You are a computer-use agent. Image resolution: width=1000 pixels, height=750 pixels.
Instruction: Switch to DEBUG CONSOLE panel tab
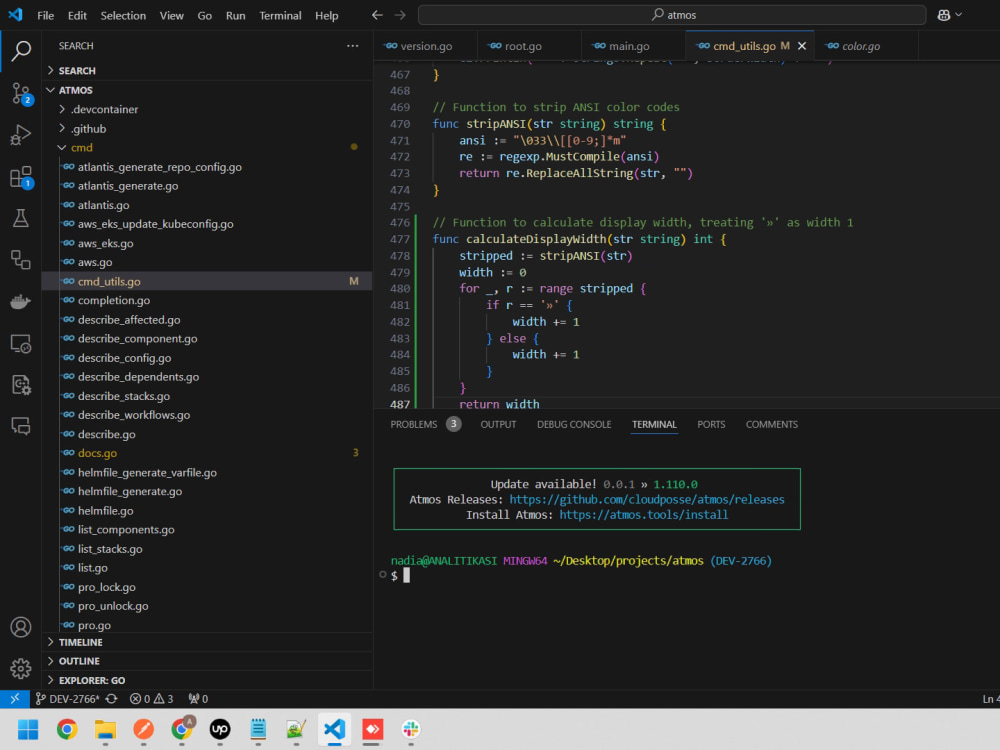(574, 425)
